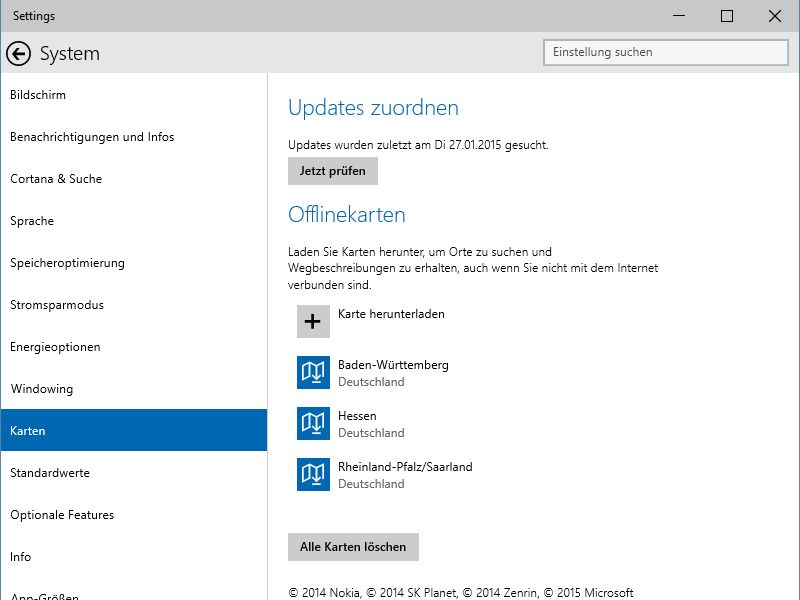This screenshot has width=800, height=600.
Task: Open Energieoptionen section
Action: [x=134, y=347]
